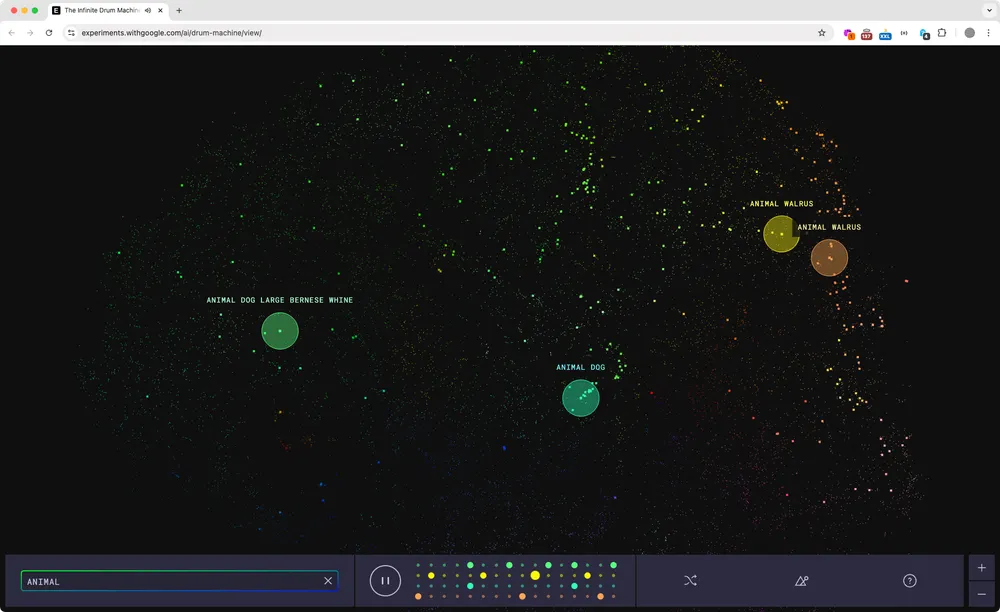The height and width of the screenshot is (612, 1000).
Task: Toggle the last step in the top green sequencer row
Action: 614,565
